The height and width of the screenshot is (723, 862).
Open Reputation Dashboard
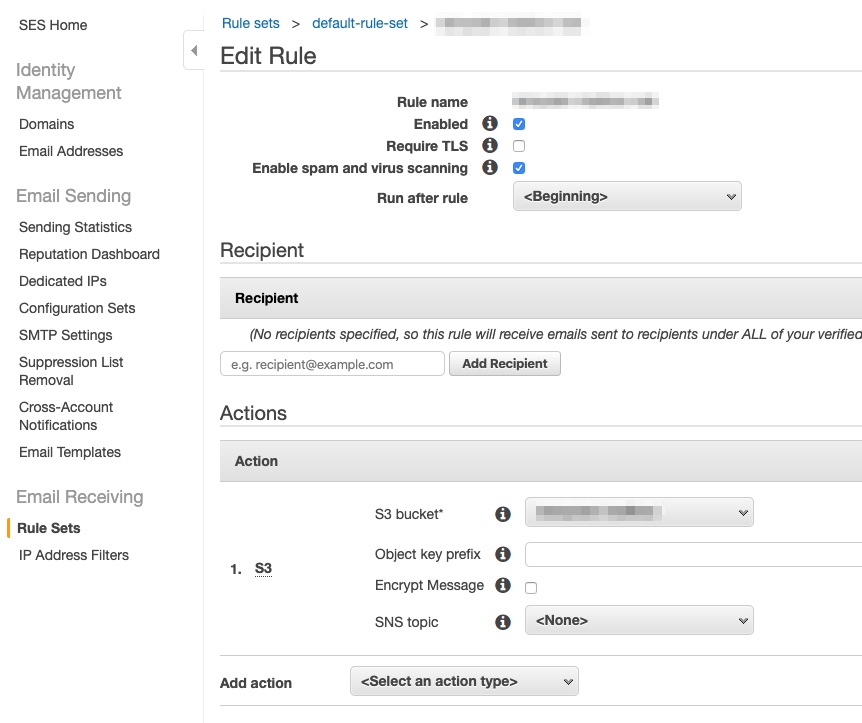click(x=89, y=254)
